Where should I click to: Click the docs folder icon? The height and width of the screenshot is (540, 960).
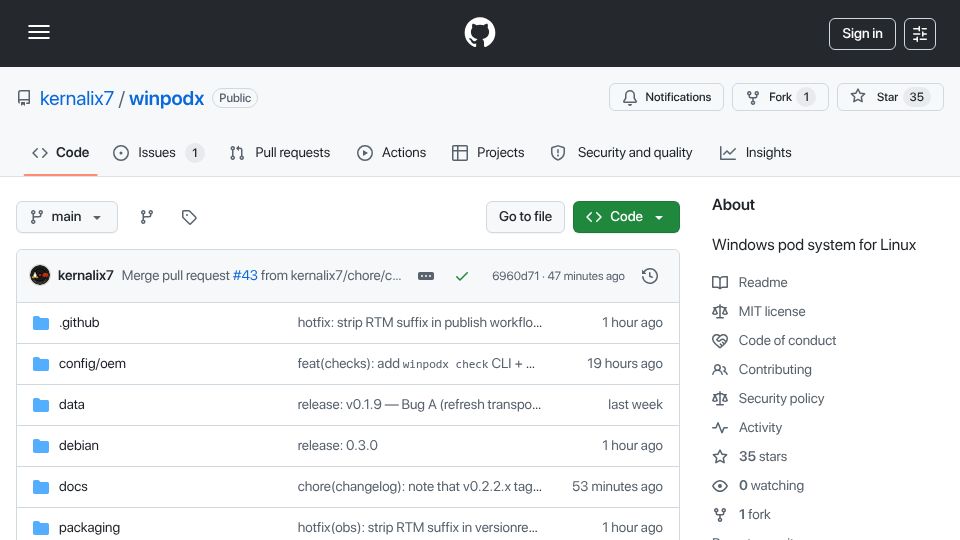(x=41, y=487)
